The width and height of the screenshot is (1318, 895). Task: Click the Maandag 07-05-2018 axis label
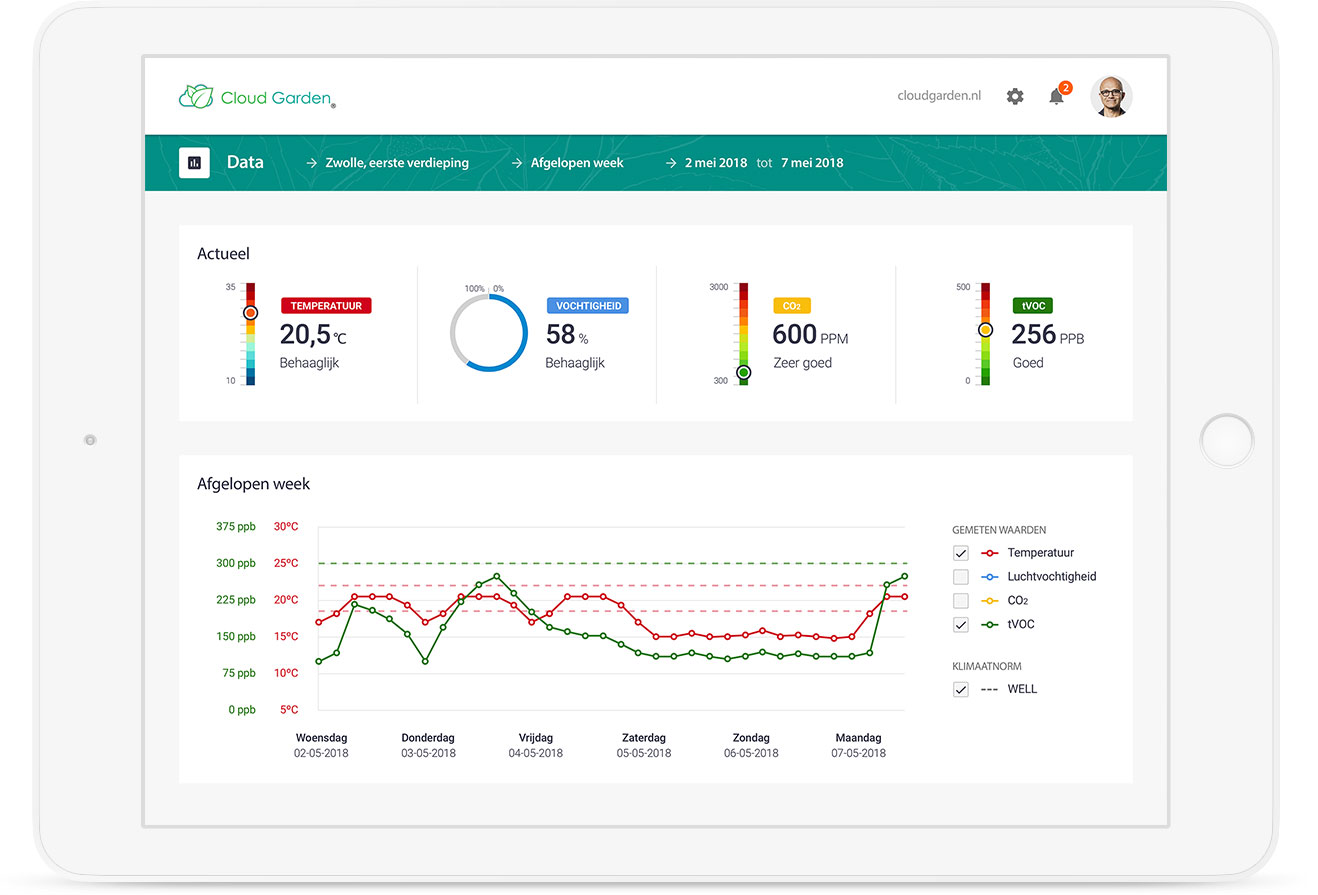[x=858, y=745]
